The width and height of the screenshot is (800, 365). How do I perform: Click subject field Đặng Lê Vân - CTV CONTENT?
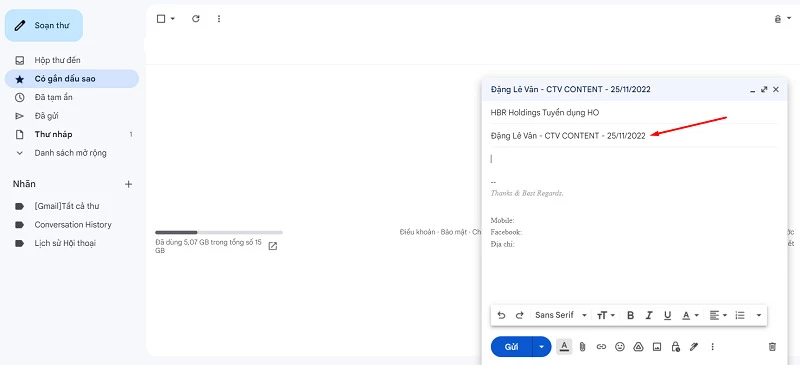point(634,136)
